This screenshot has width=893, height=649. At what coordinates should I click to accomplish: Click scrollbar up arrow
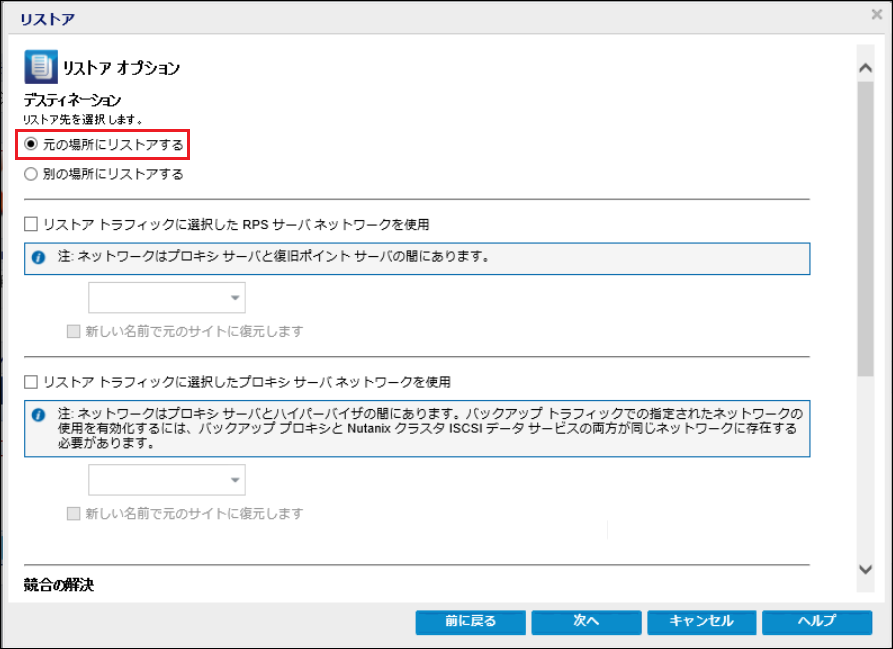(x=866, y=67)
